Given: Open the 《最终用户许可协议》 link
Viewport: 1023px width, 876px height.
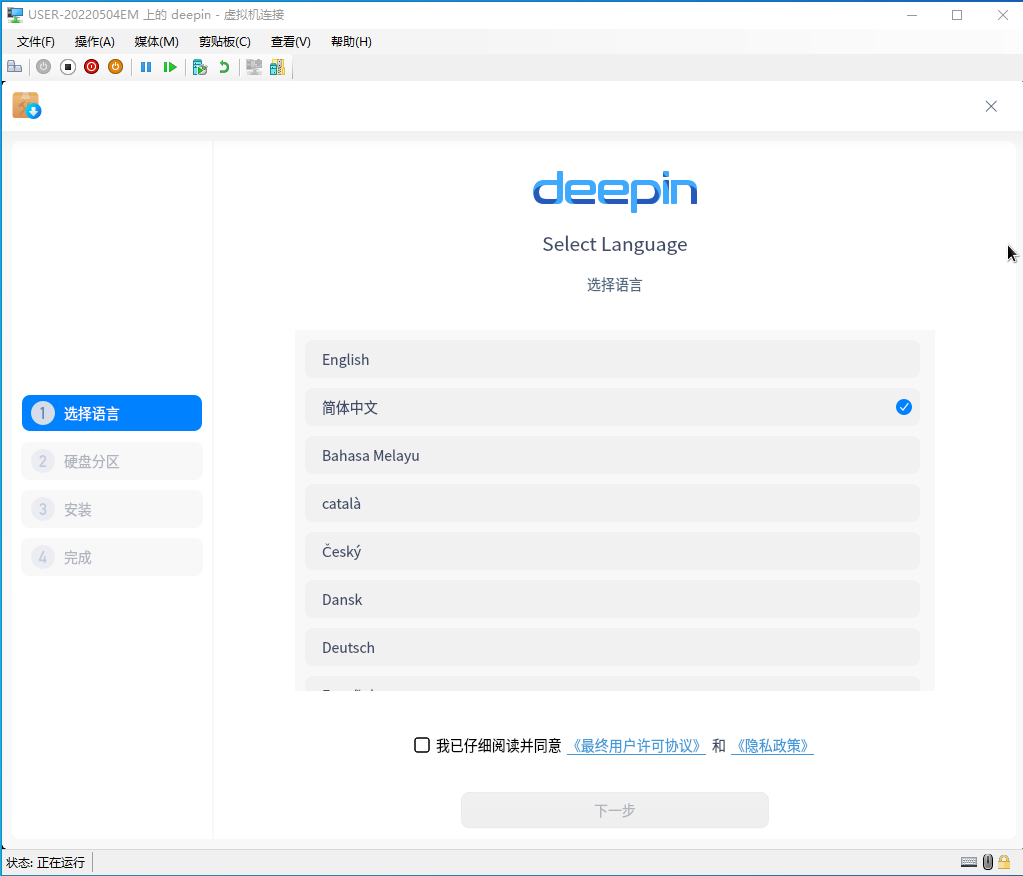Looking at the screenshot, I should pyautogui.click(x=636, y=746).
